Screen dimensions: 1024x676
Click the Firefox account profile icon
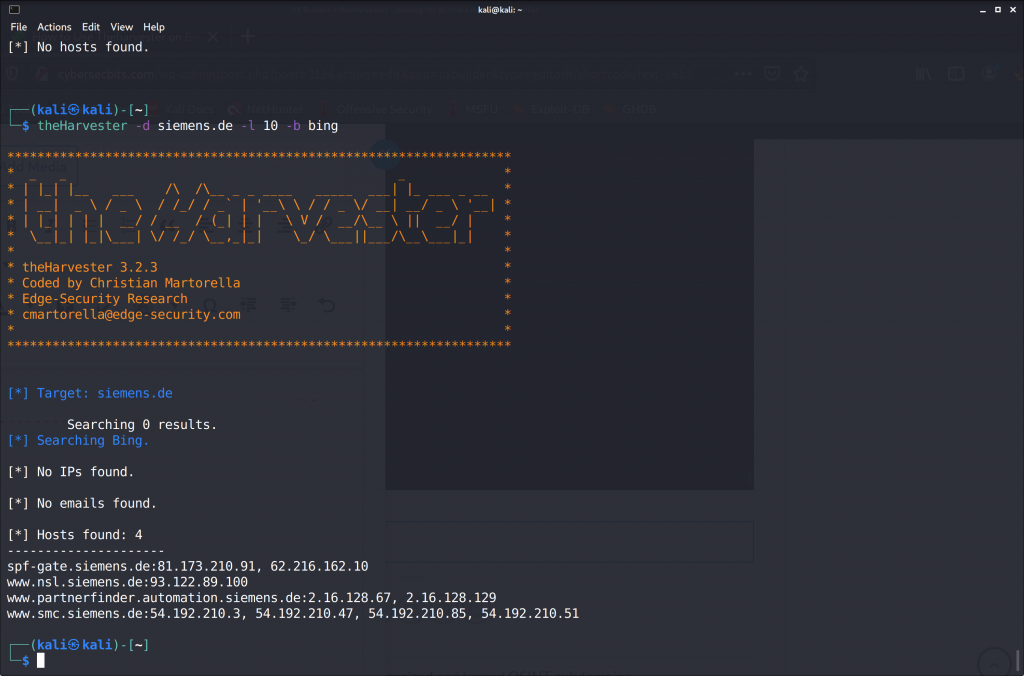[x=989, y=73]
